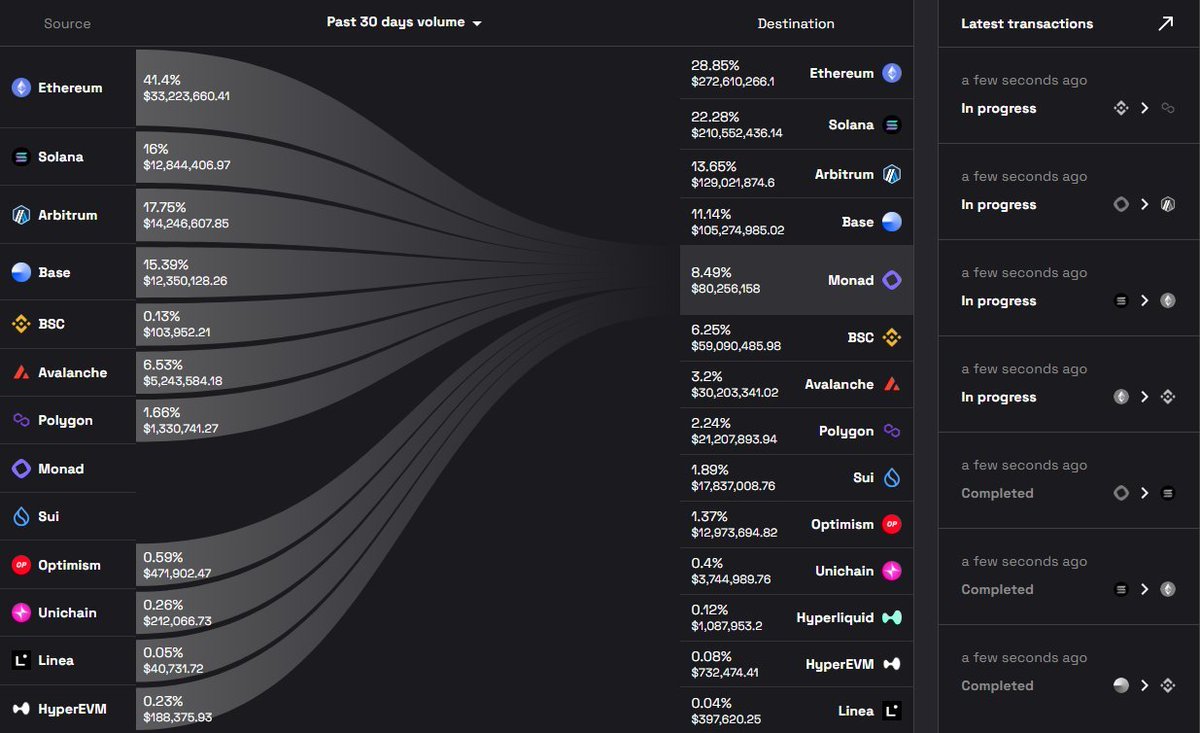Click the Avalanche label in the Source list
The image size is (1200, 733).
[73, 372]
